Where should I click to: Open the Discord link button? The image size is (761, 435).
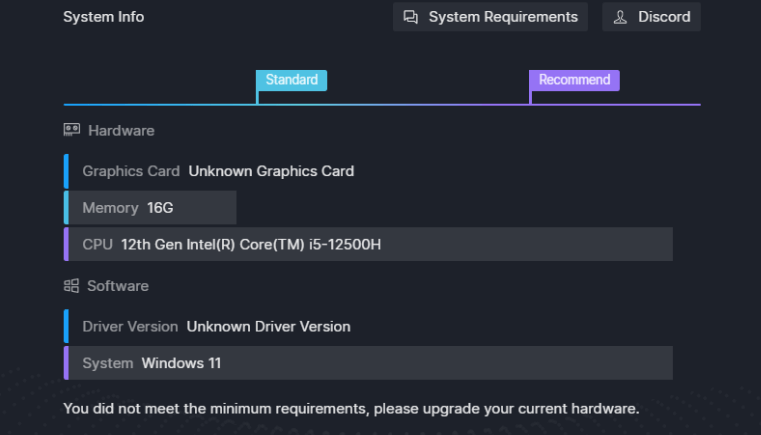pyautogui.click(x=651, y=17)
